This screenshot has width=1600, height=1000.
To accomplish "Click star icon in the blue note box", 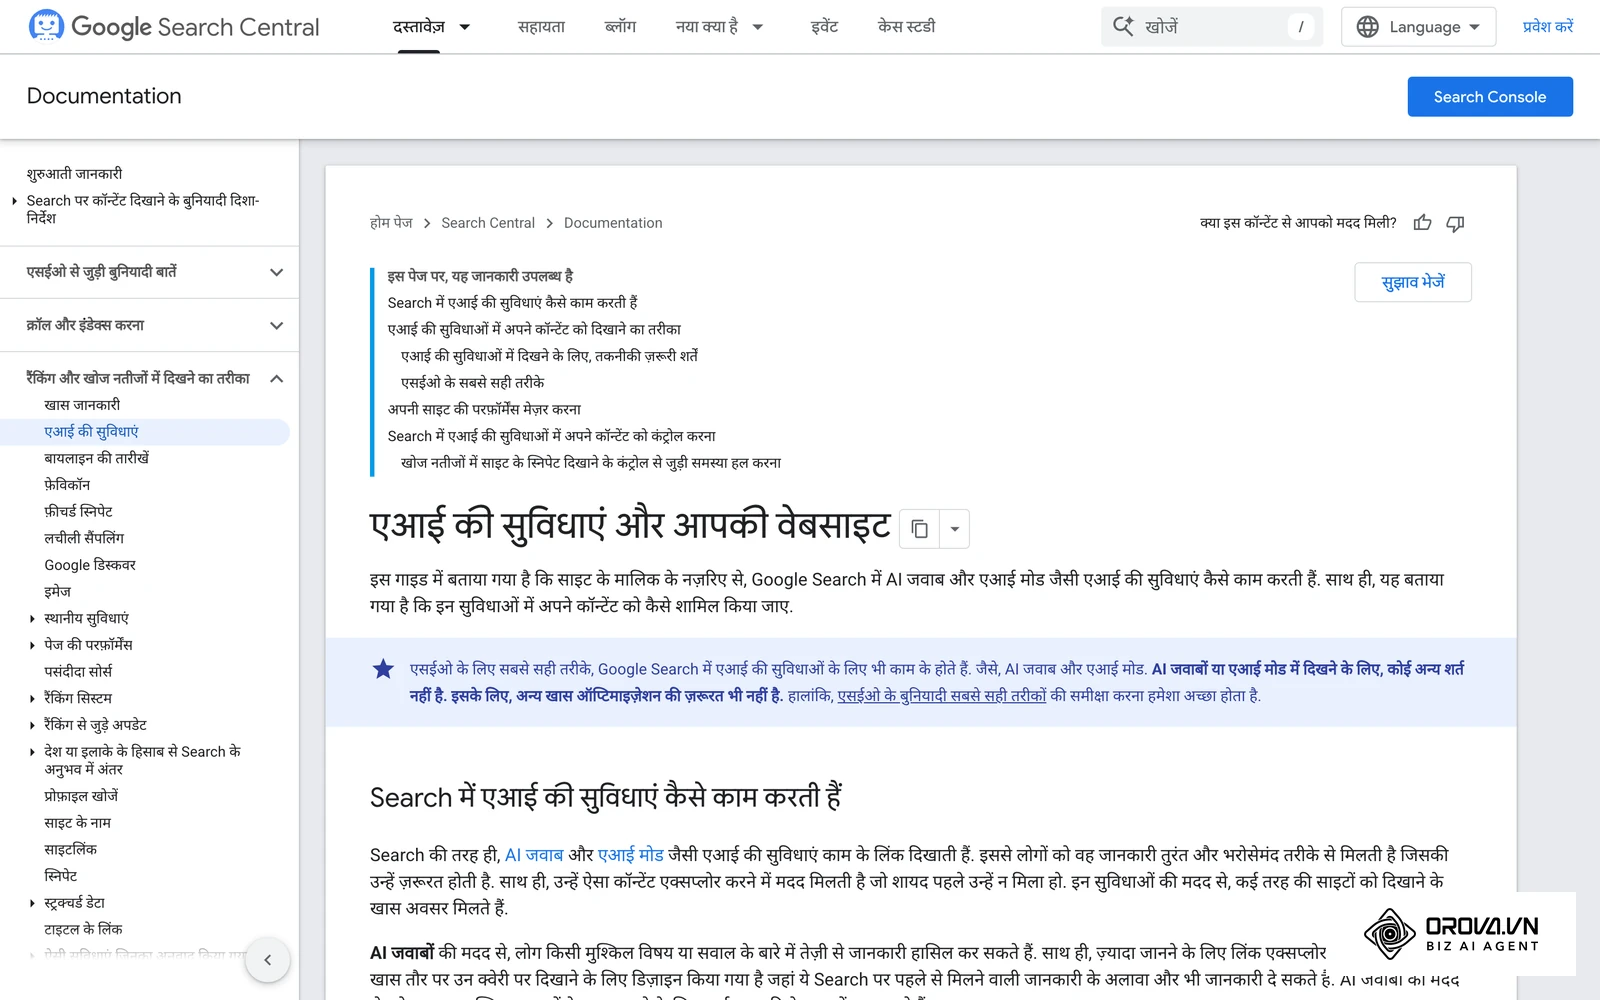I will point(383,669).
